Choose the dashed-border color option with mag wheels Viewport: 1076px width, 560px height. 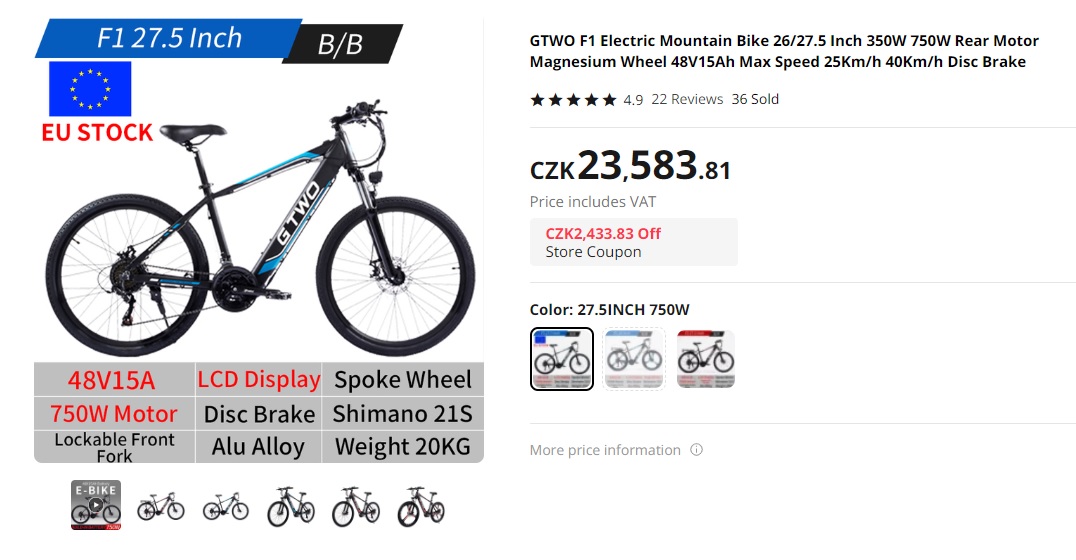634,359
